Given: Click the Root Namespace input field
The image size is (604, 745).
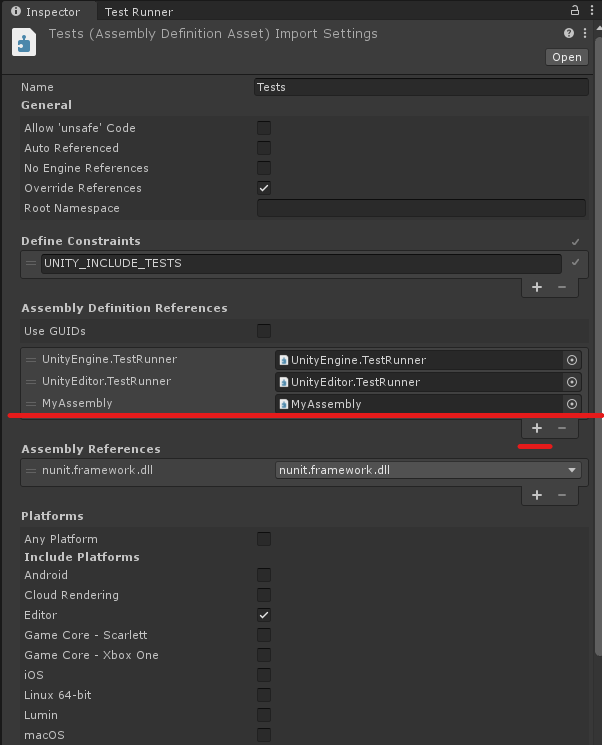Looking at the screenshot, I should (x=421, y=208).
